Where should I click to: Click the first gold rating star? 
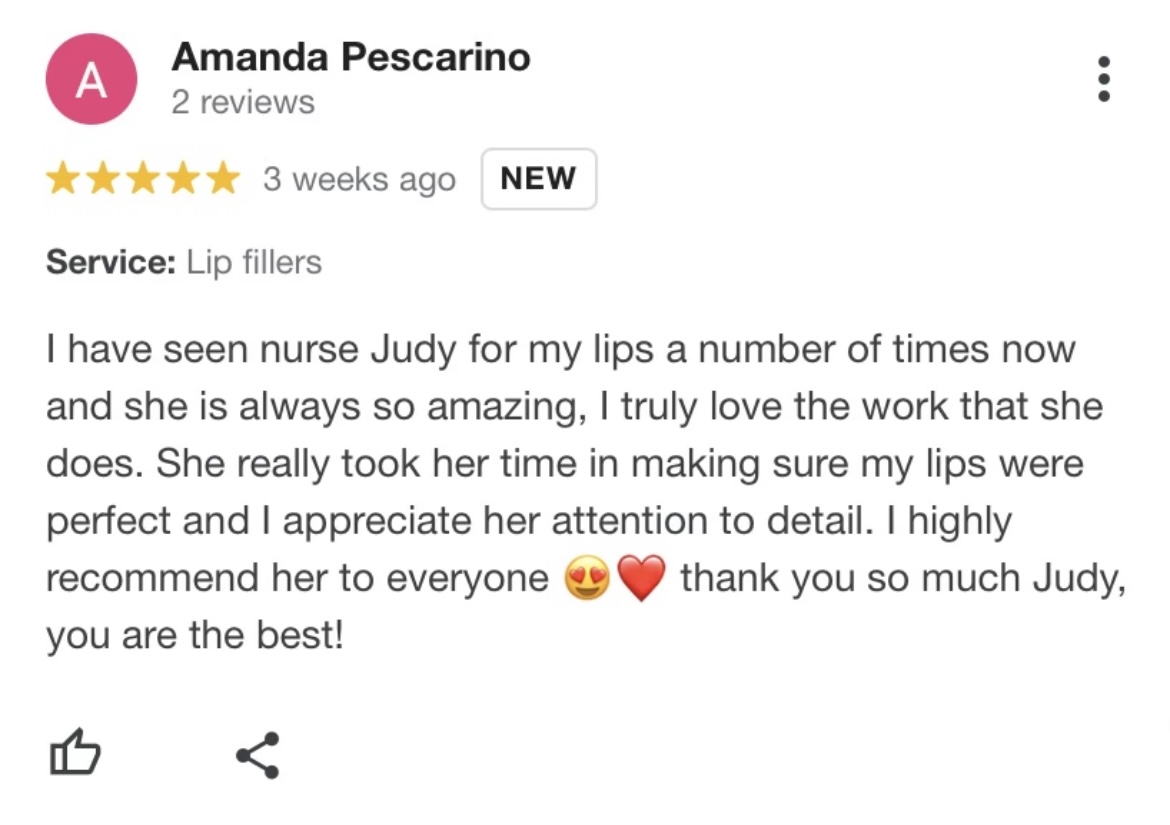[63, 179]
